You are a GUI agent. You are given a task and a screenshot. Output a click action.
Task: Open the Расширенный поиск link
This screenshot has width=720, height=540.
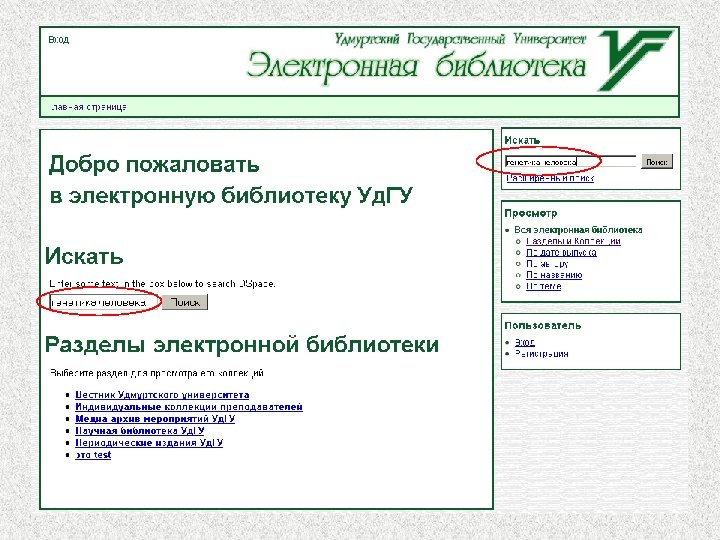coord(550,178)
